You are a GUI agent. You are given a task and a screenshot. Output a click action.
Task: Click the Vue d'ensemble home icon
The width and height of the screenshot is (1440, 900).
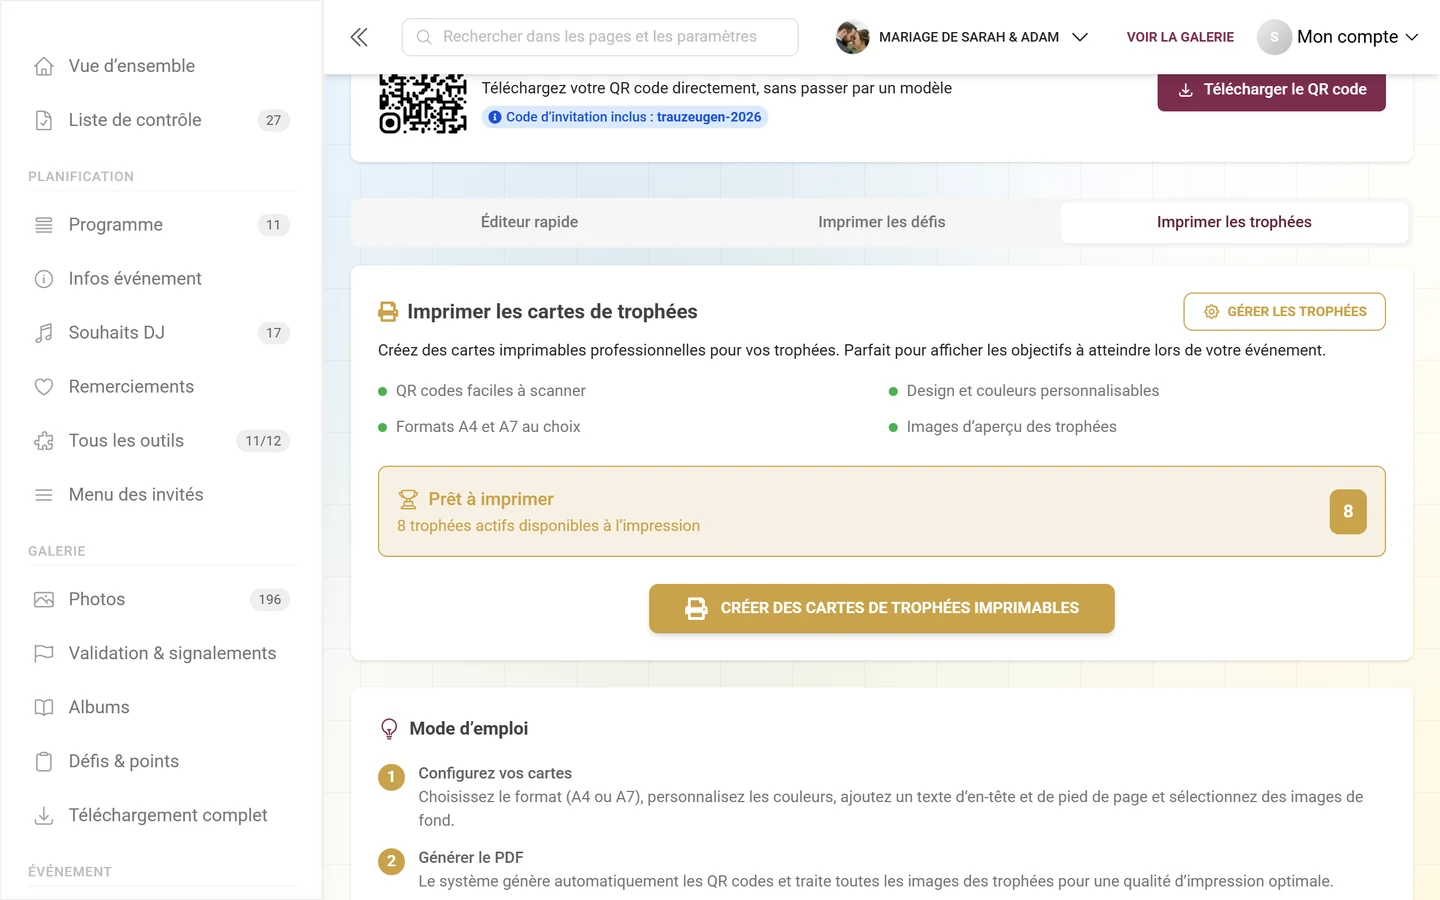coord(44,66)
